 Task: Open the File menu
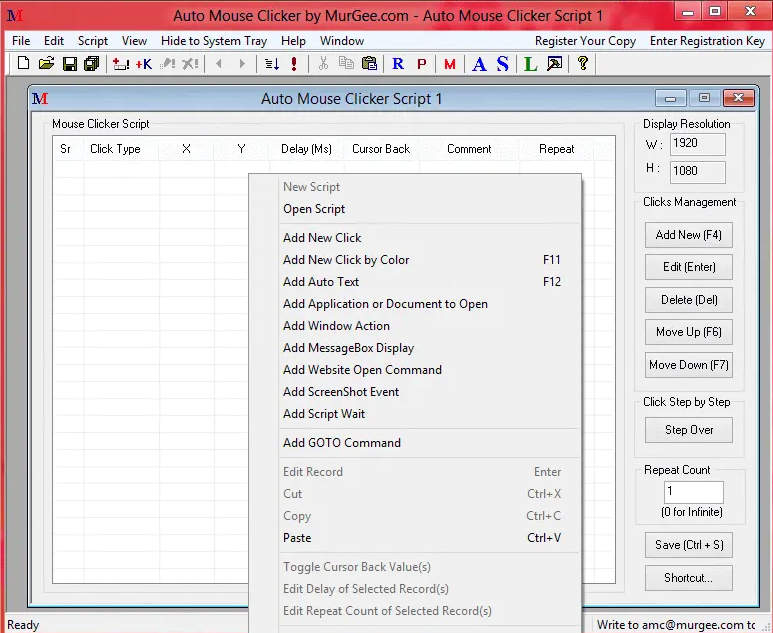[x=21, y=41]
